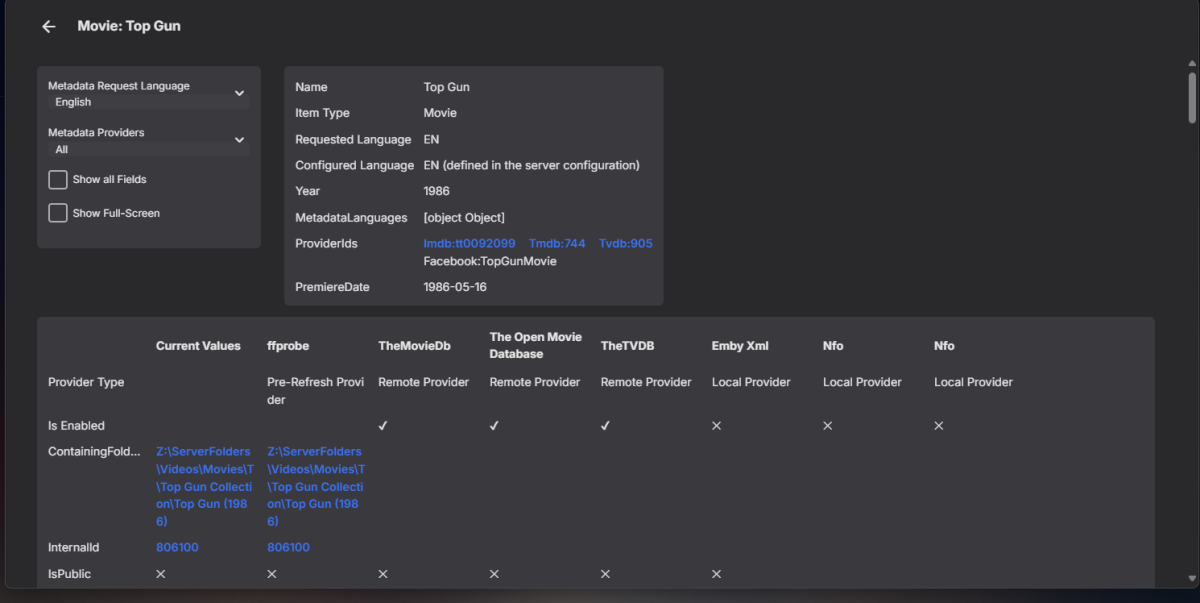
Task: Click the InternalId 806100 link under Current Values
Action: (x=177, y=547)
